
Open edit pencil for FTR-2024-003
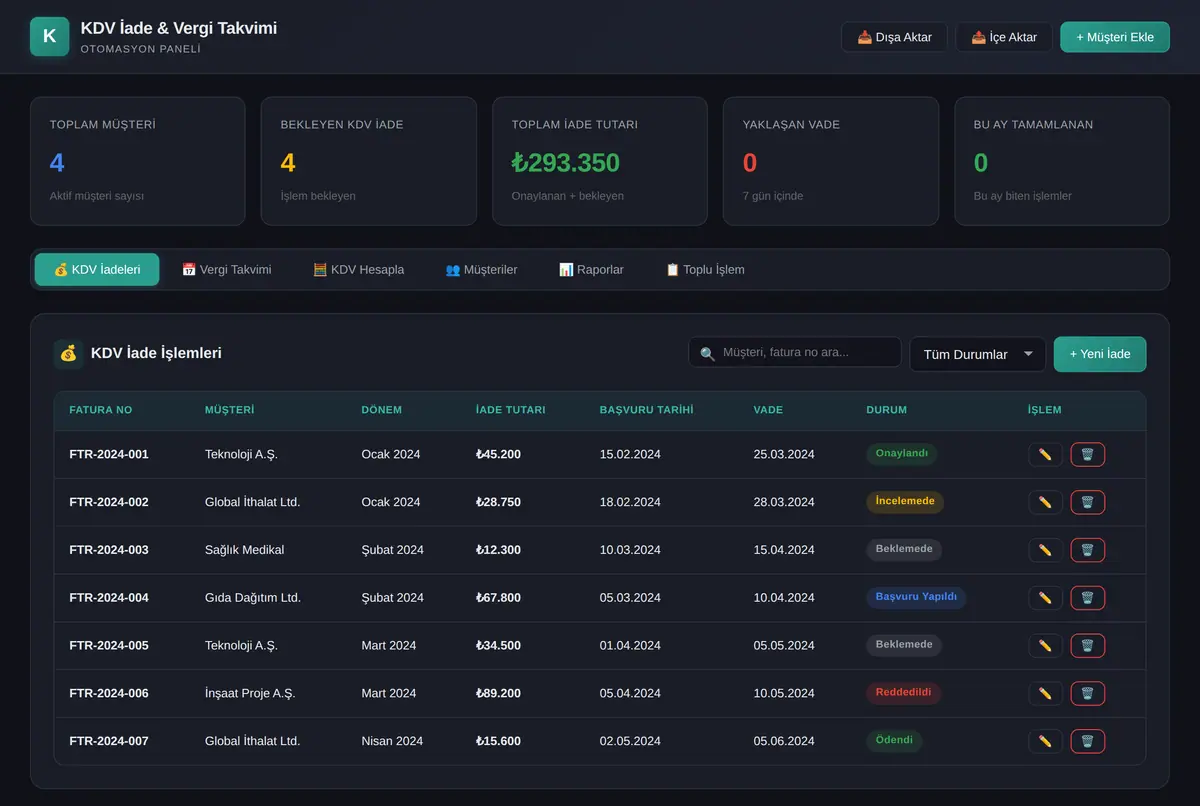(x=1045, y=550)
